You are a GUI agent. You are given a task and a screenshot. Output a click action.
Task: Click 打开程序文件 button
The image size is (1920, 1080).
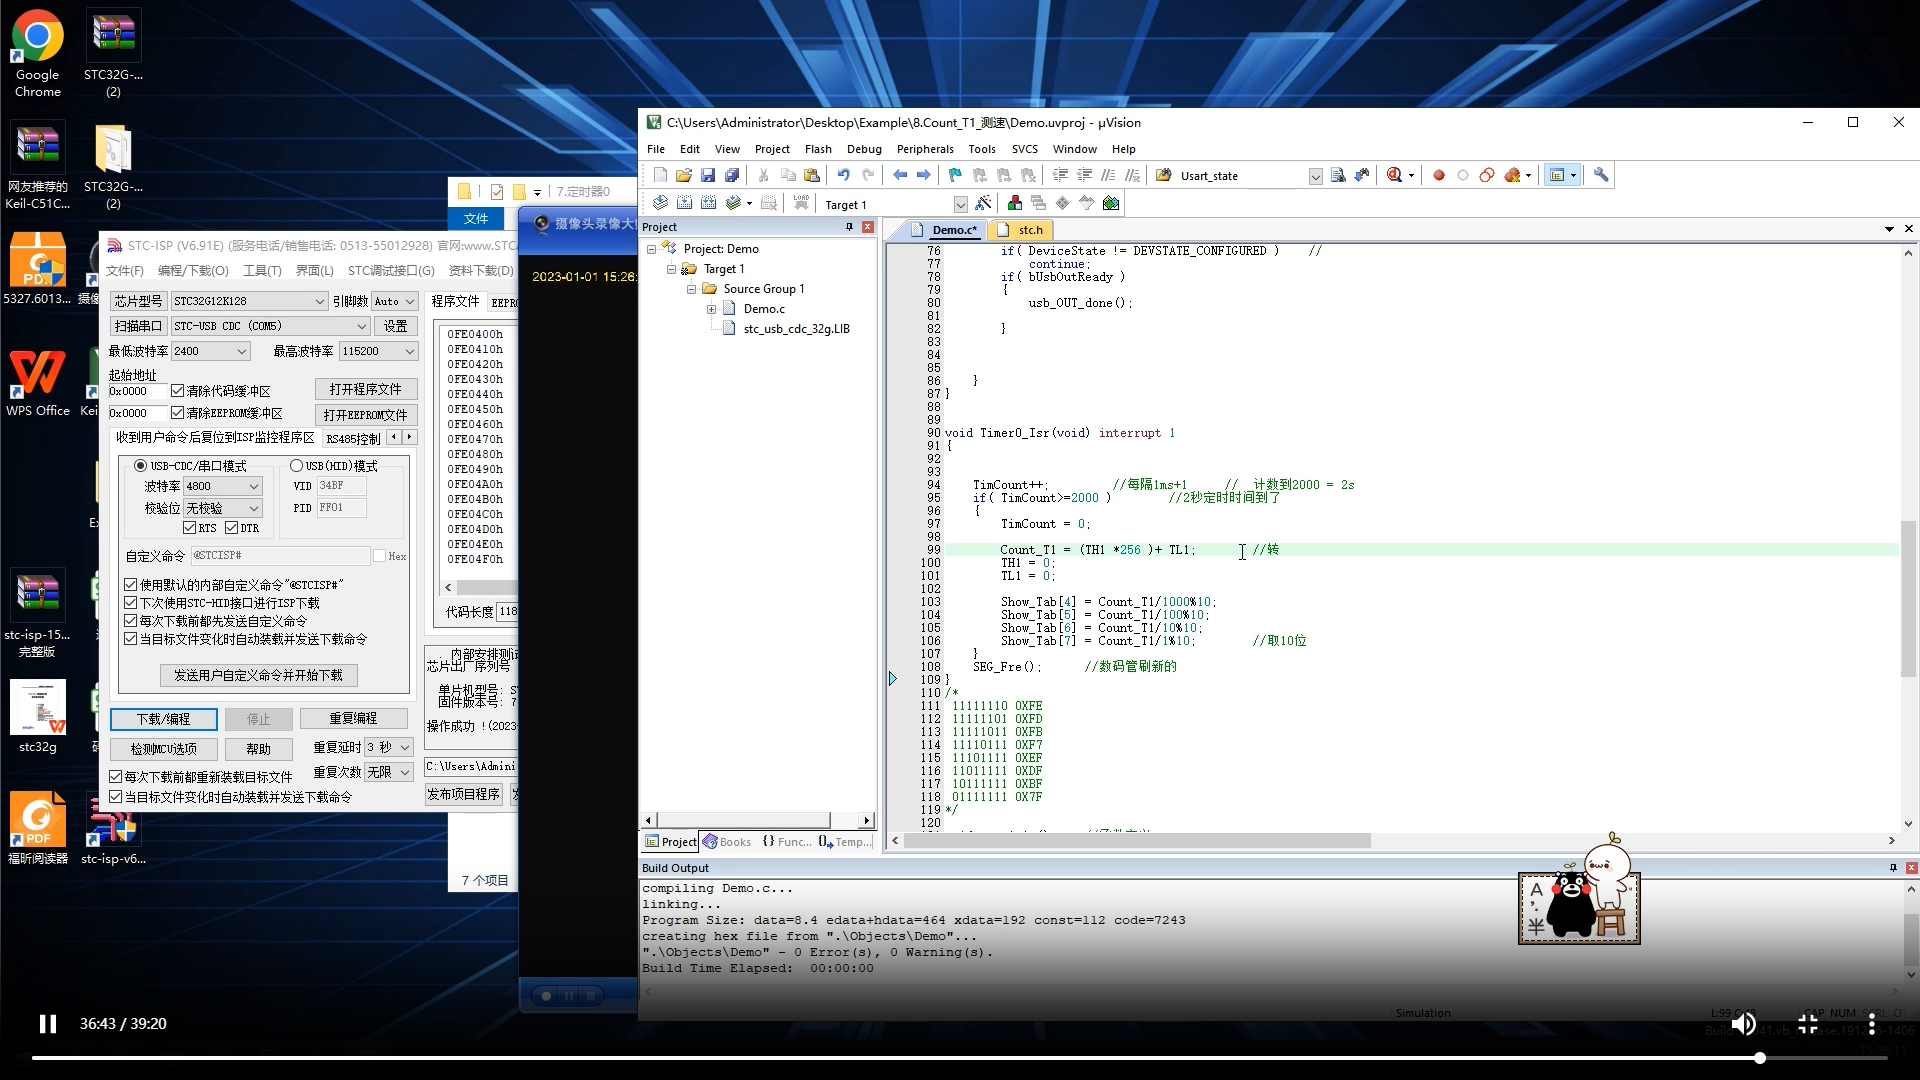pos(365,389)
